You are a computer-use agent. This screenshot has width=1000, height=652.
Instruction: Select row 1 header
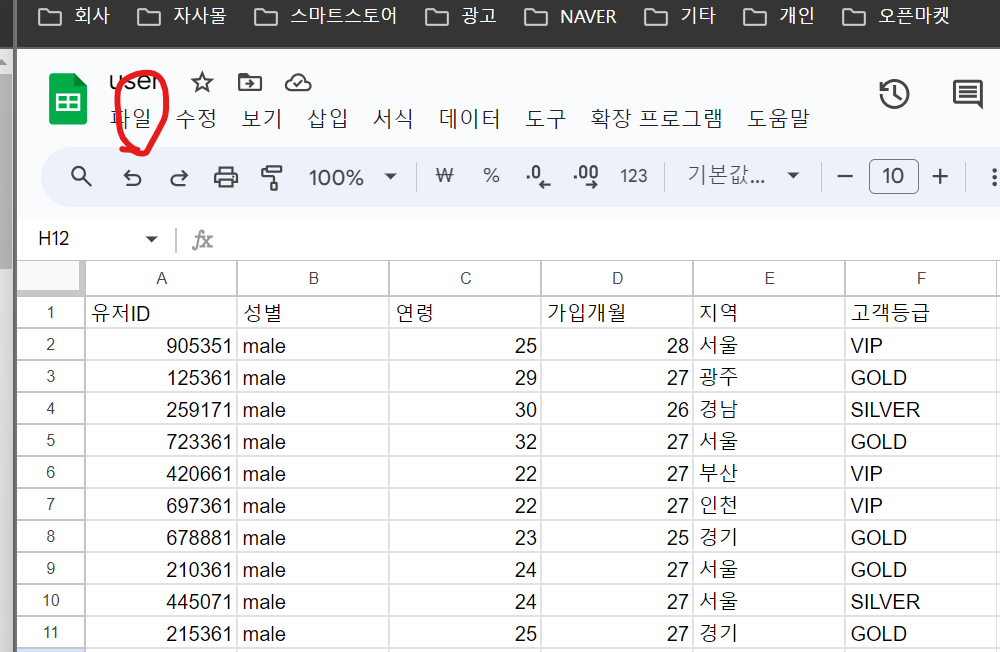click(50, 313)
